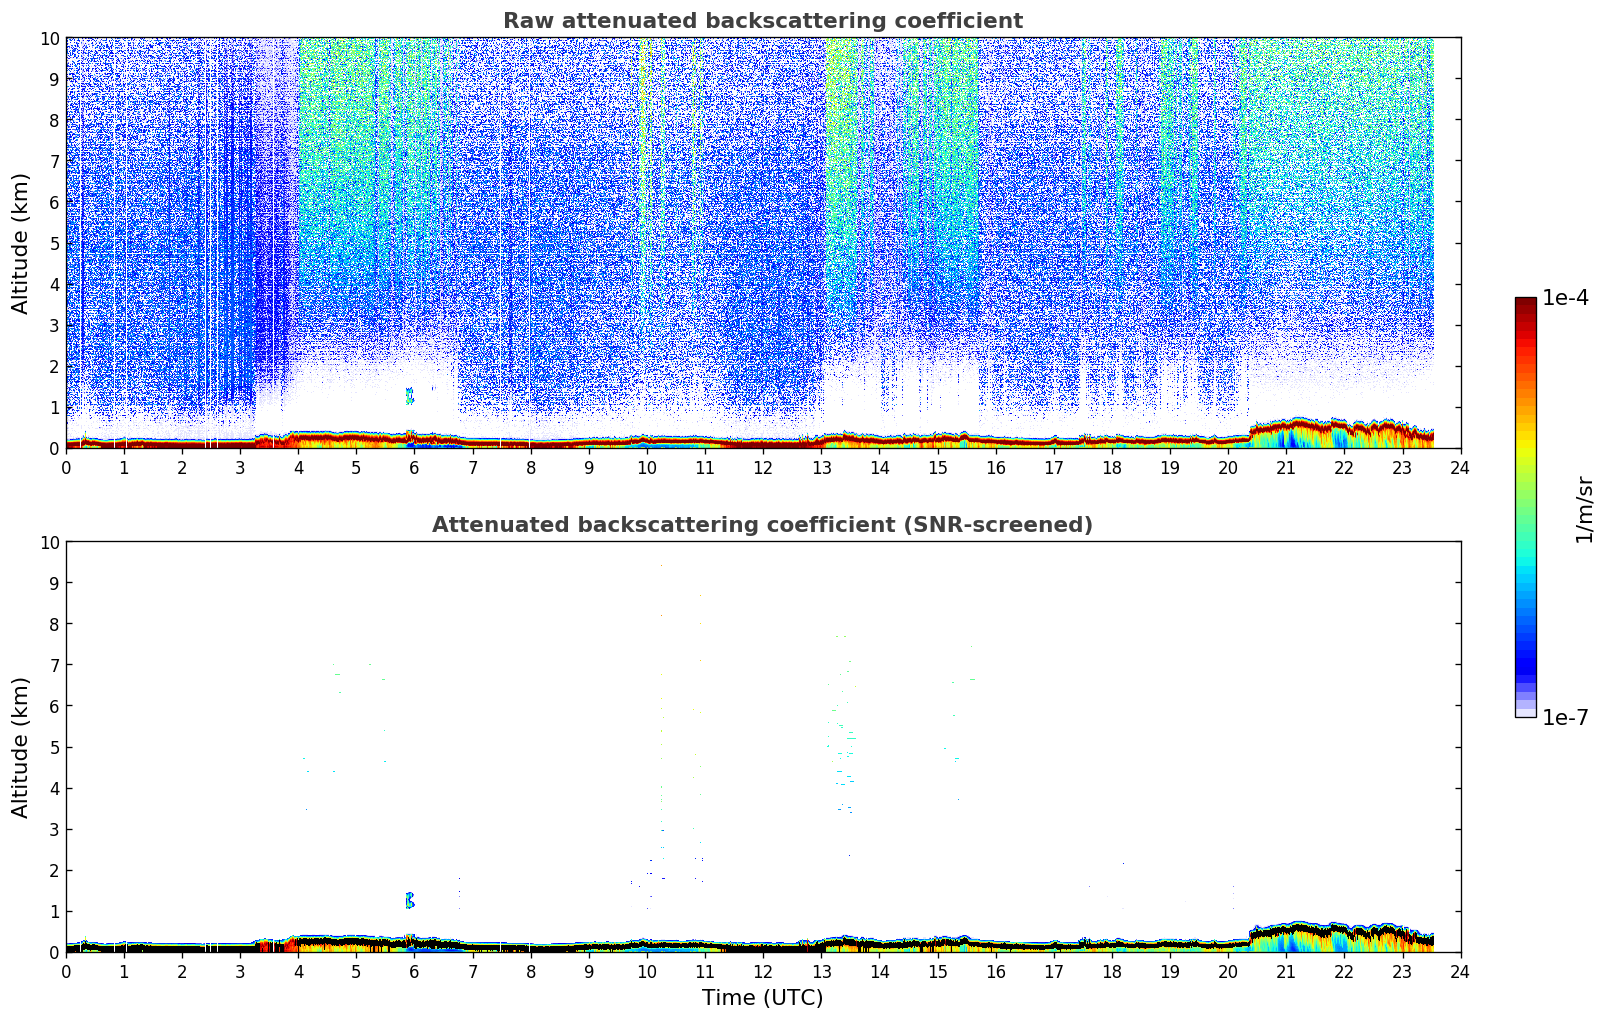Click the 'Raw attenuated backscattering coefficient' title
1606x1020 pixels.
pos(762,21)
